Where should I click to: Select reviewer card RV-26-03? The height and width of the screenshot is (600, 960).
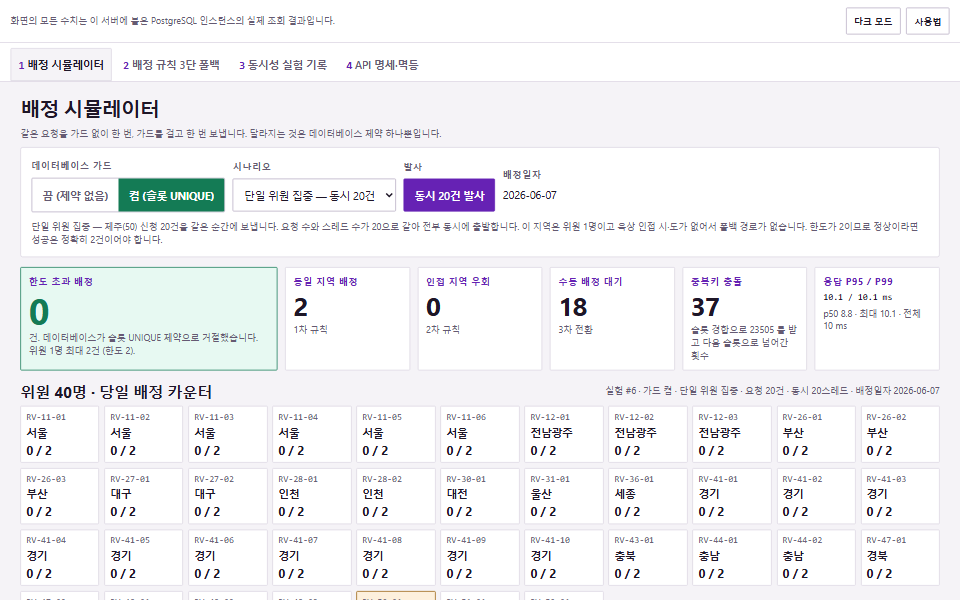click(x=59, y=496)
